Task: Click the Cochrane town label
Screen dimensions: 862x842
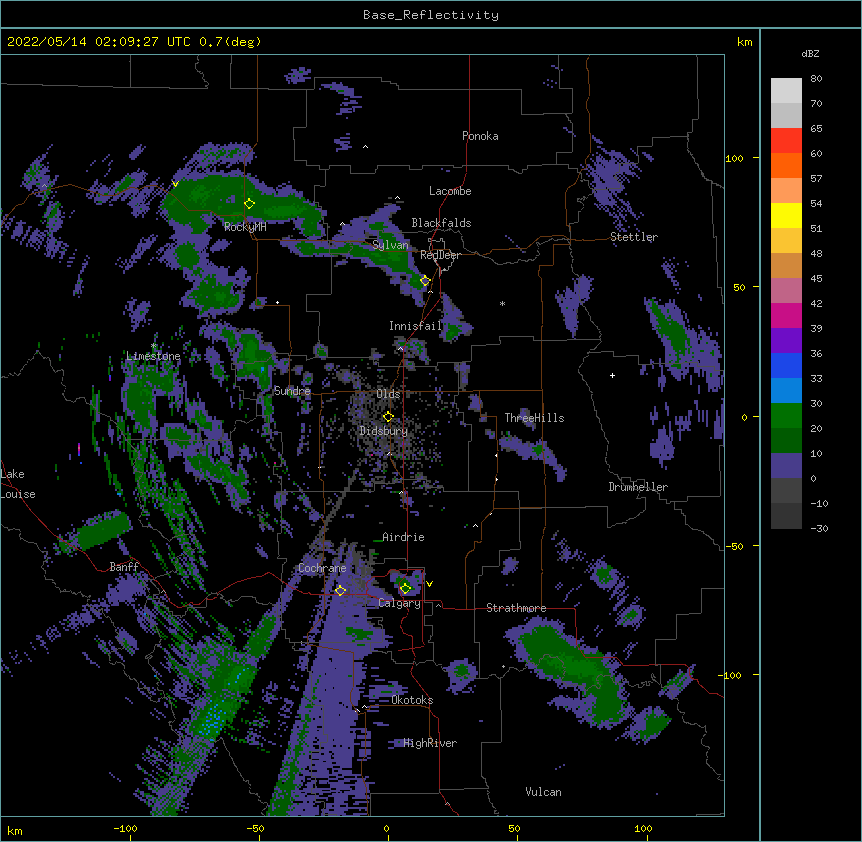Action: click(x=322, y=568)
